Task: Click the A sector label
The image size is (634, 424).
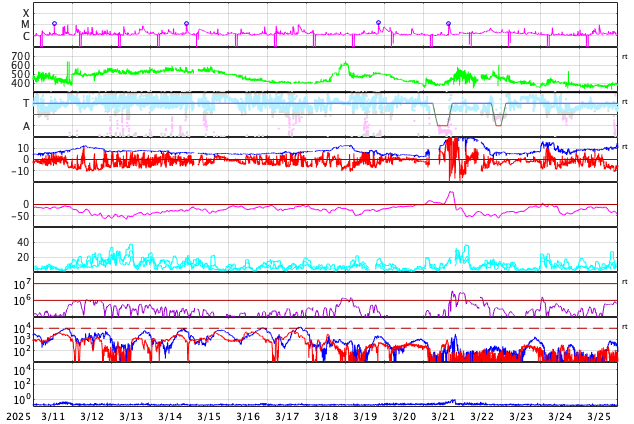Action: pyautogui.click(x=26, y=126)
